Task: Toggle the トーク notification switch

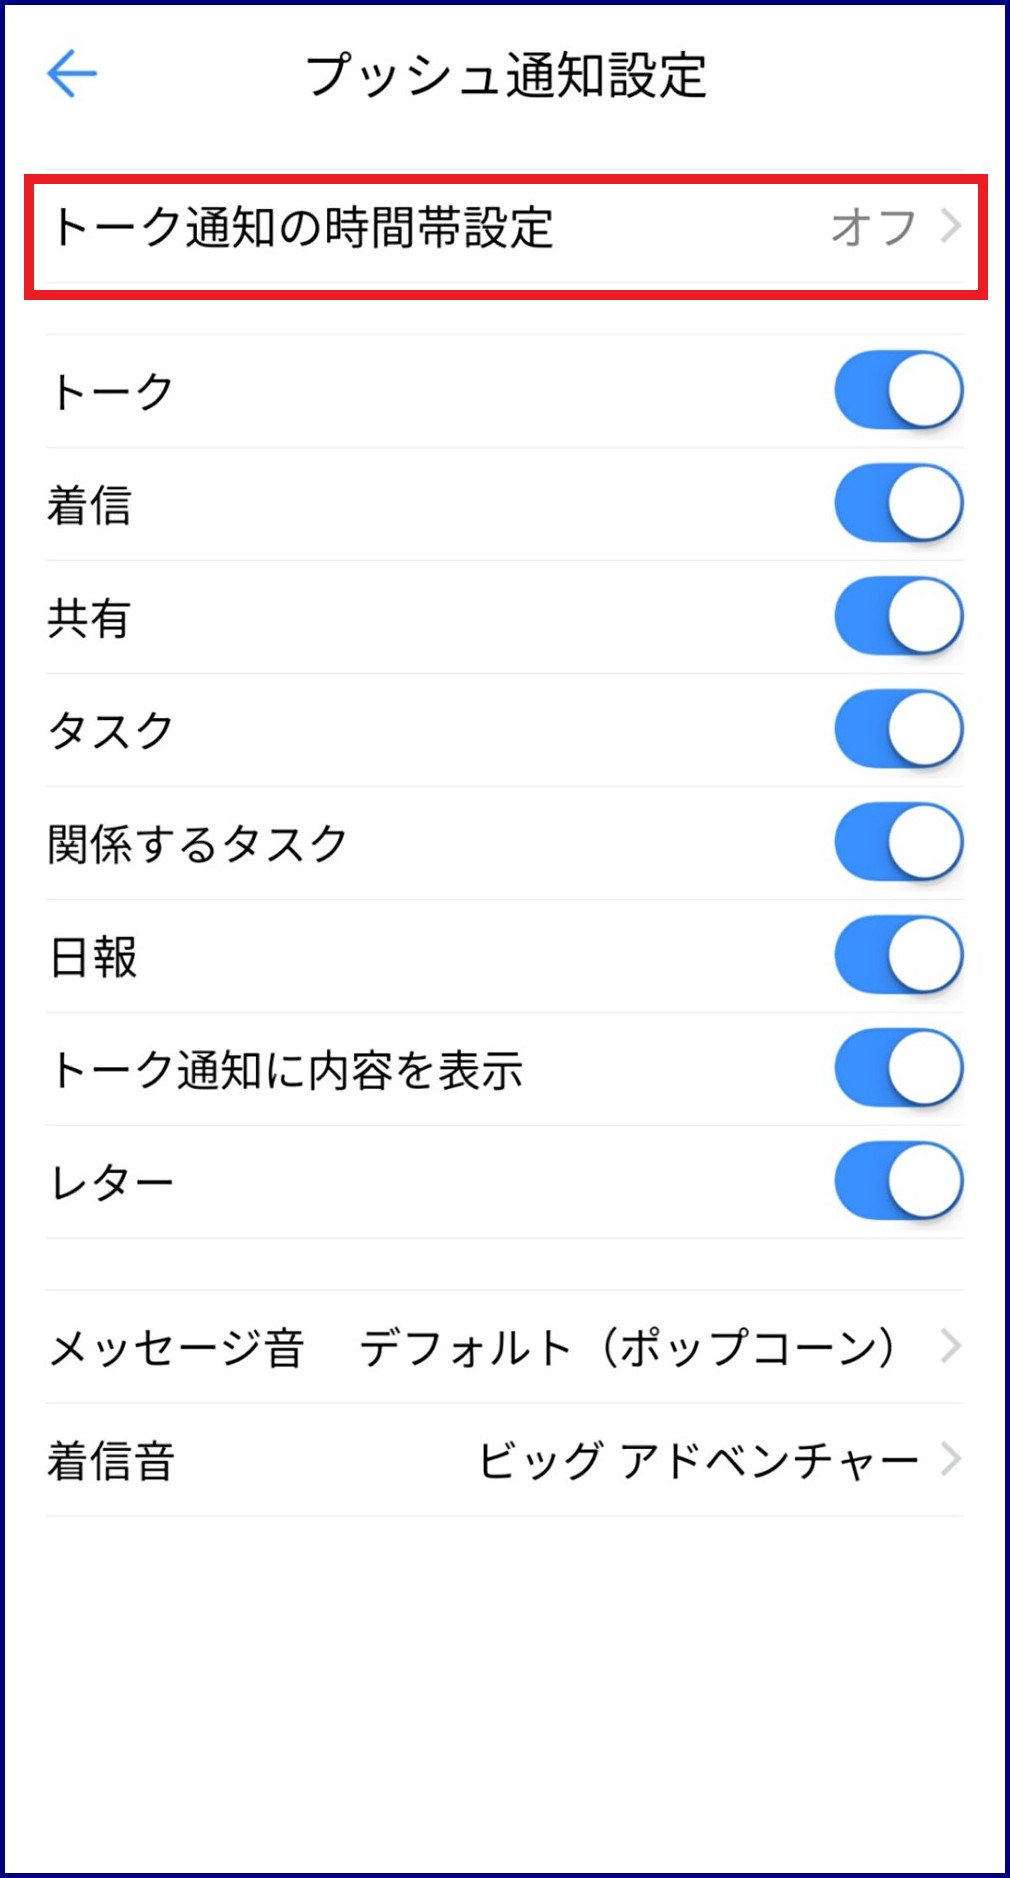Action: 898,390
